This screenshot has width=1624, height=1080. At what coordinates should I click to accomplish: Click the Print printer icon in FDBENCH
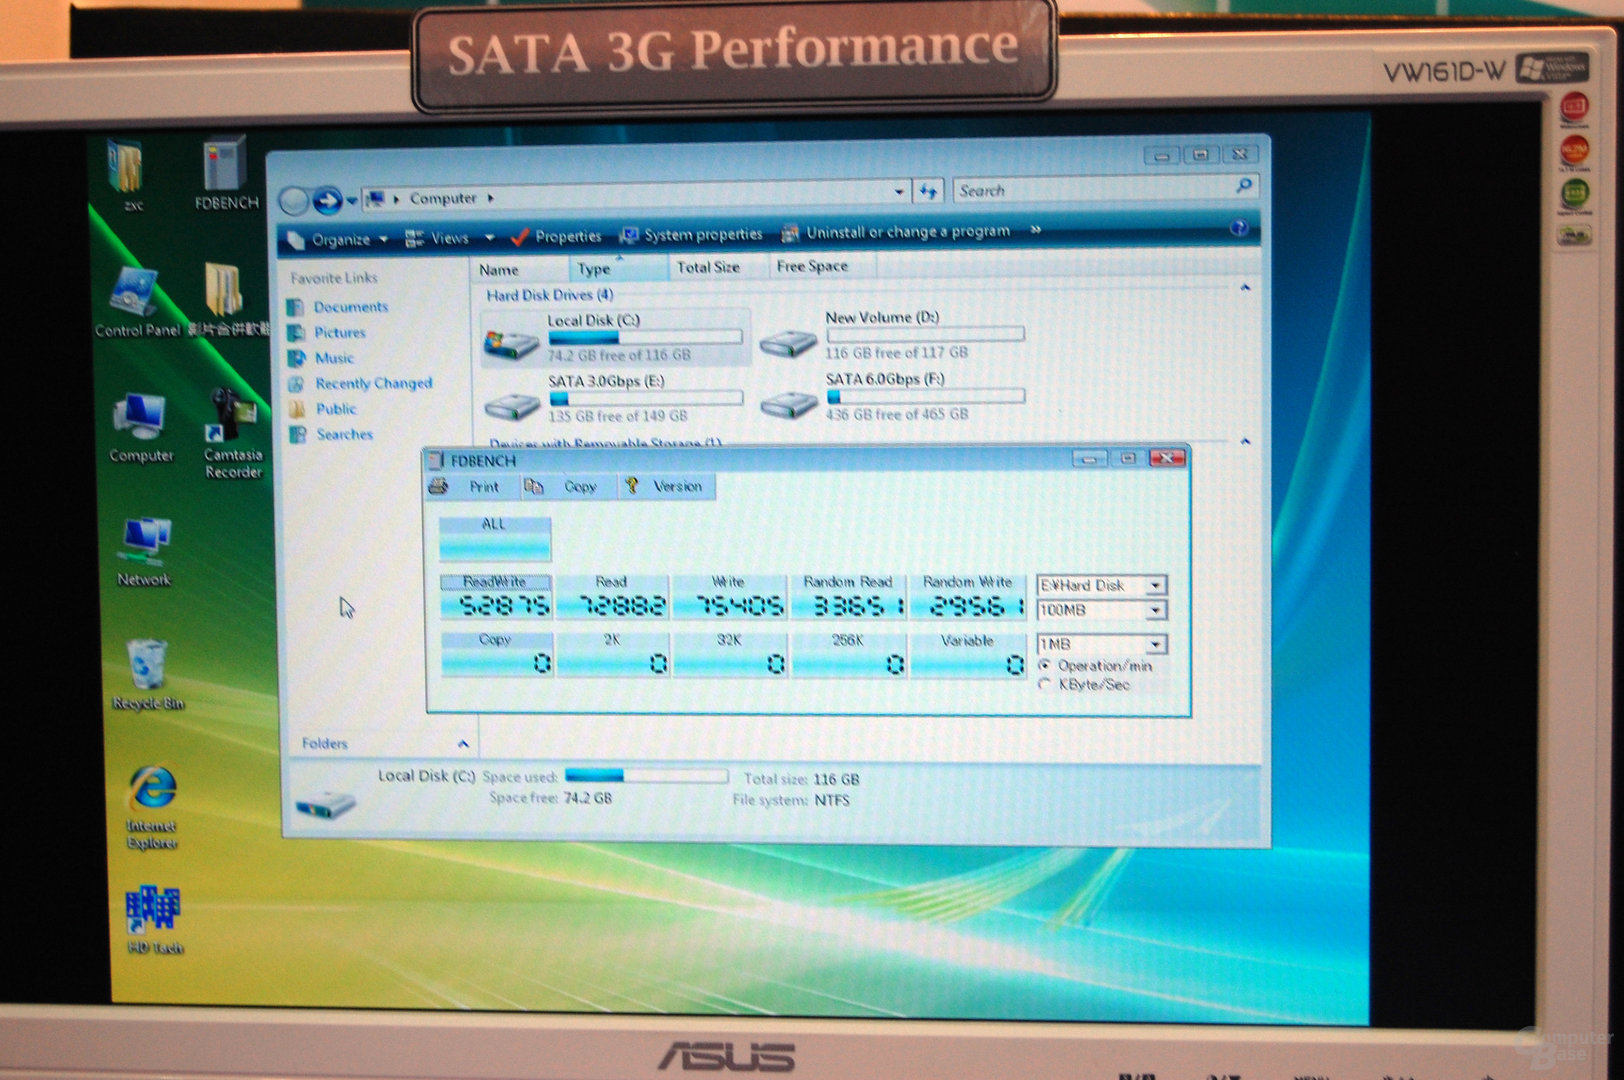[438, 486]
